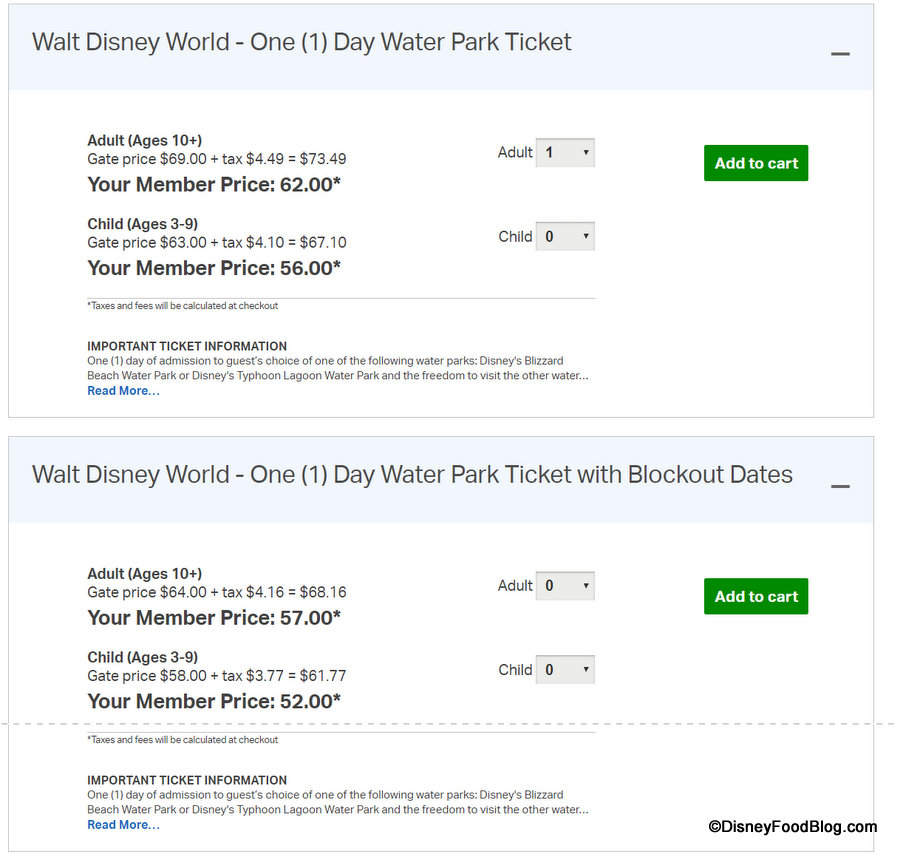Image resolution: width=900 pixels, height=854 pixels.
Task: Open Adult quantity dropdown for the Blockout Dates ticket
Action: click(565, 586)
